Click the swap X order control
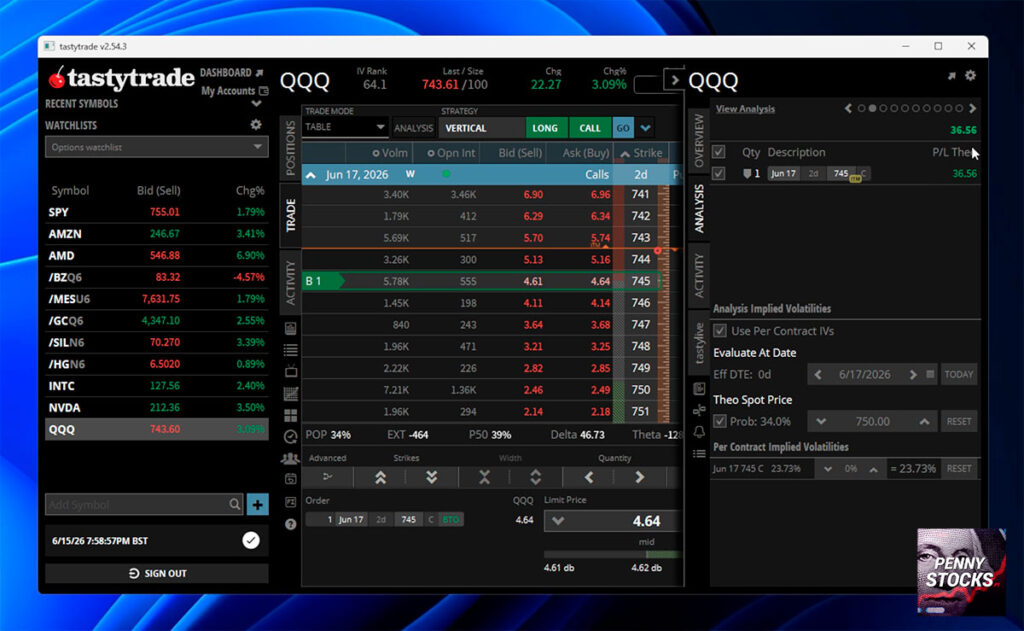Viewport: 1024px width, 631px height. pos(484,477)
